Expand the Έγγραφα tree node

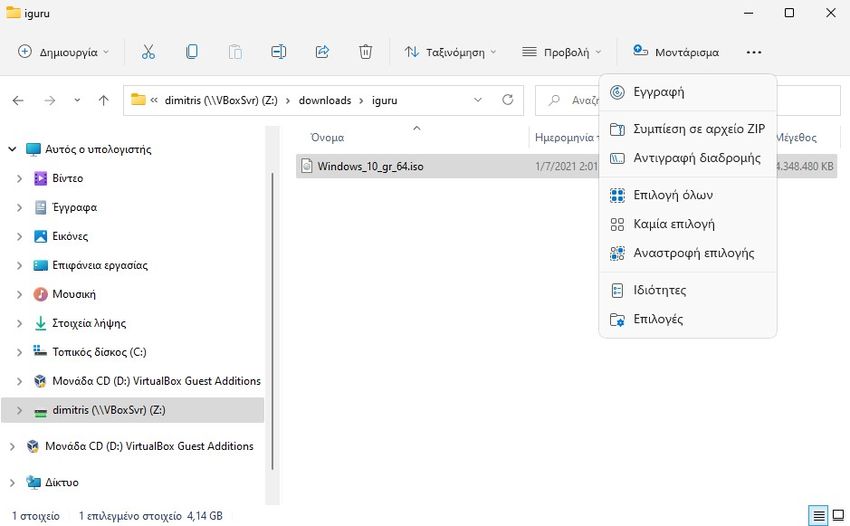tap(20, 207)
